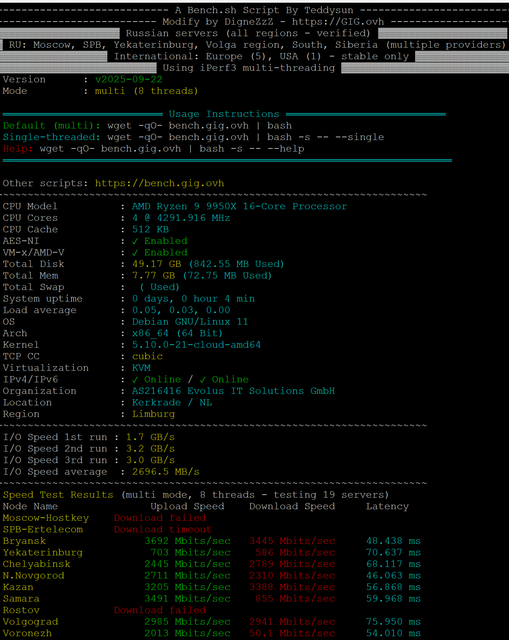Click TCP CC value cubic
Screen dimensions: 509x640
[x=147, y=356]
